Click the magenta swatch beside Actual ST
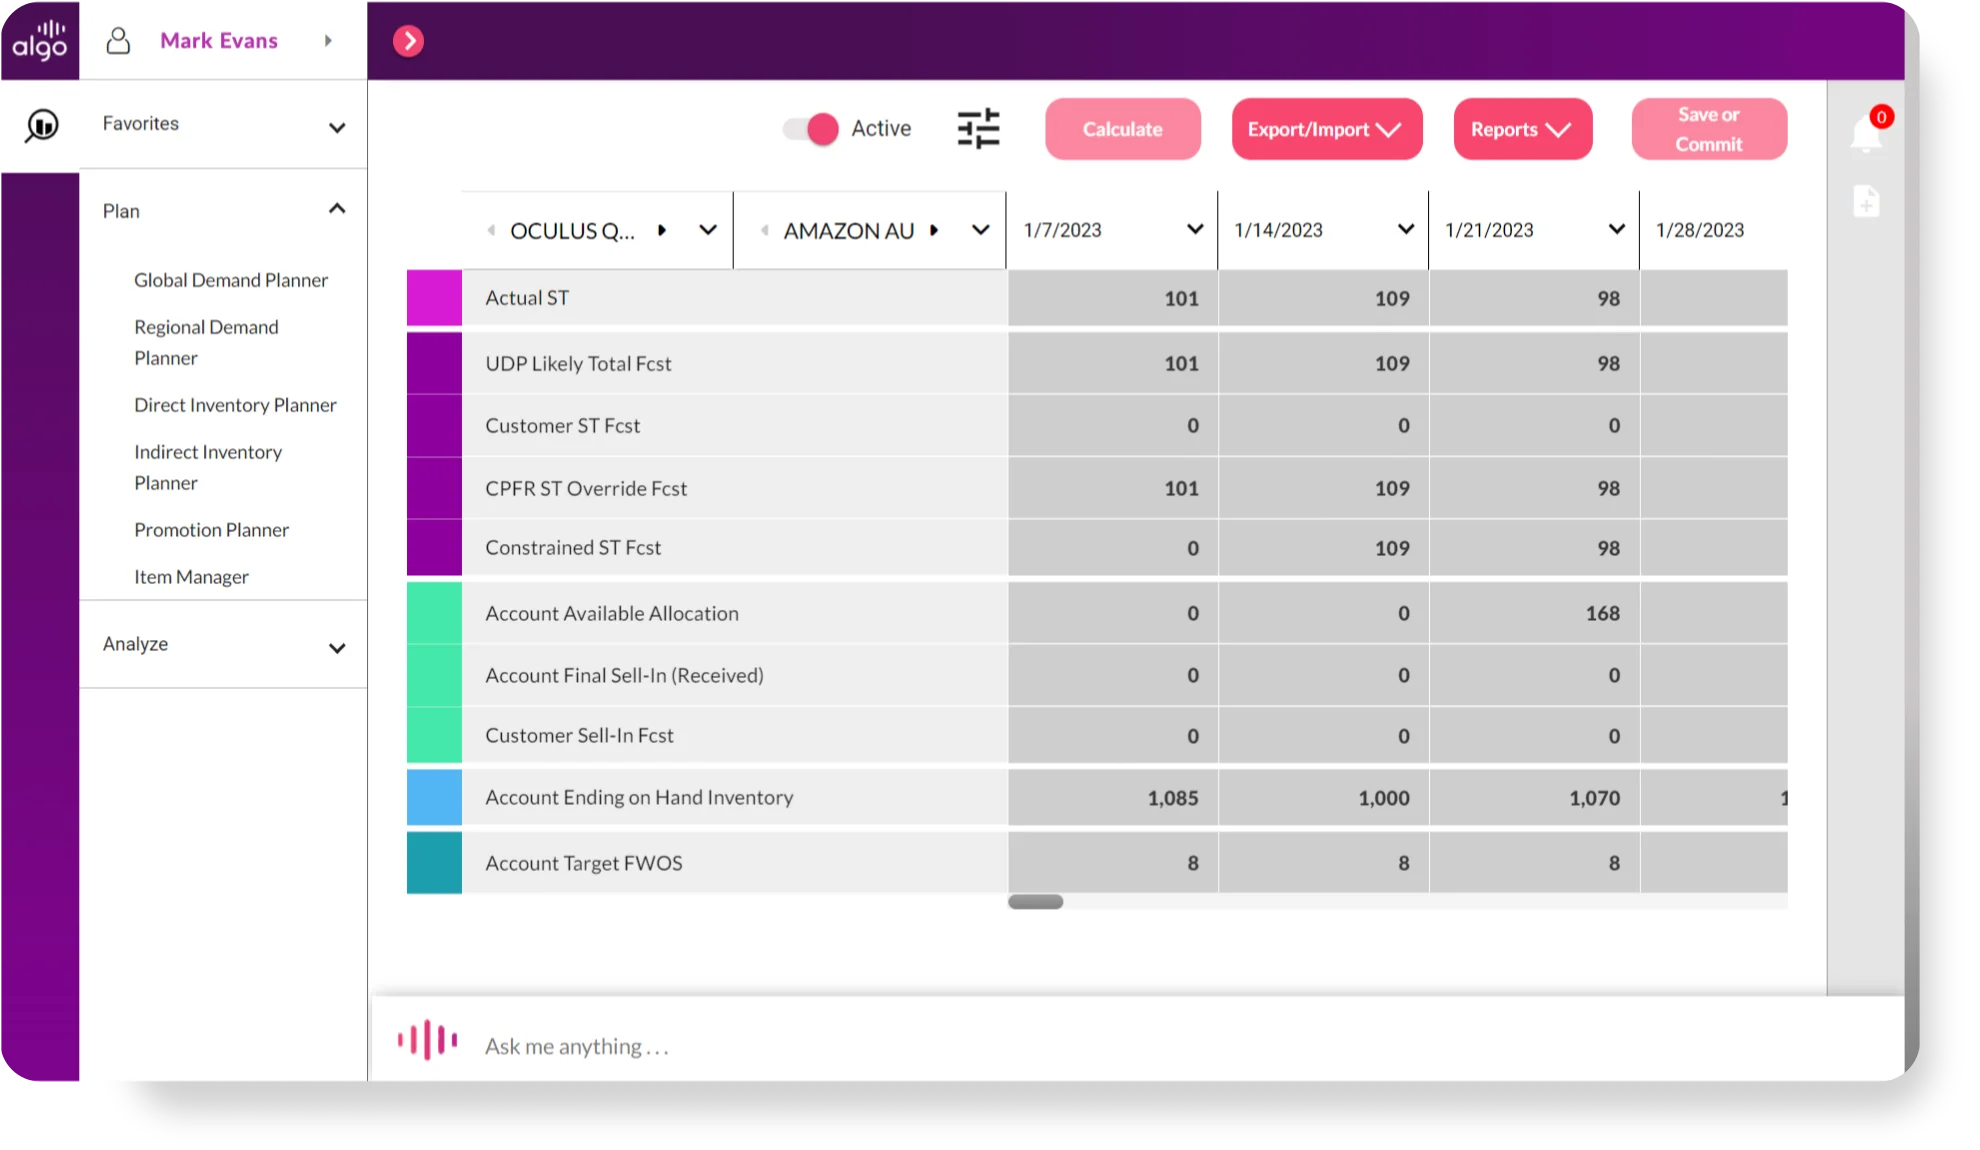The height and width of the screenshot is (1150, 1980). (434, 298)
